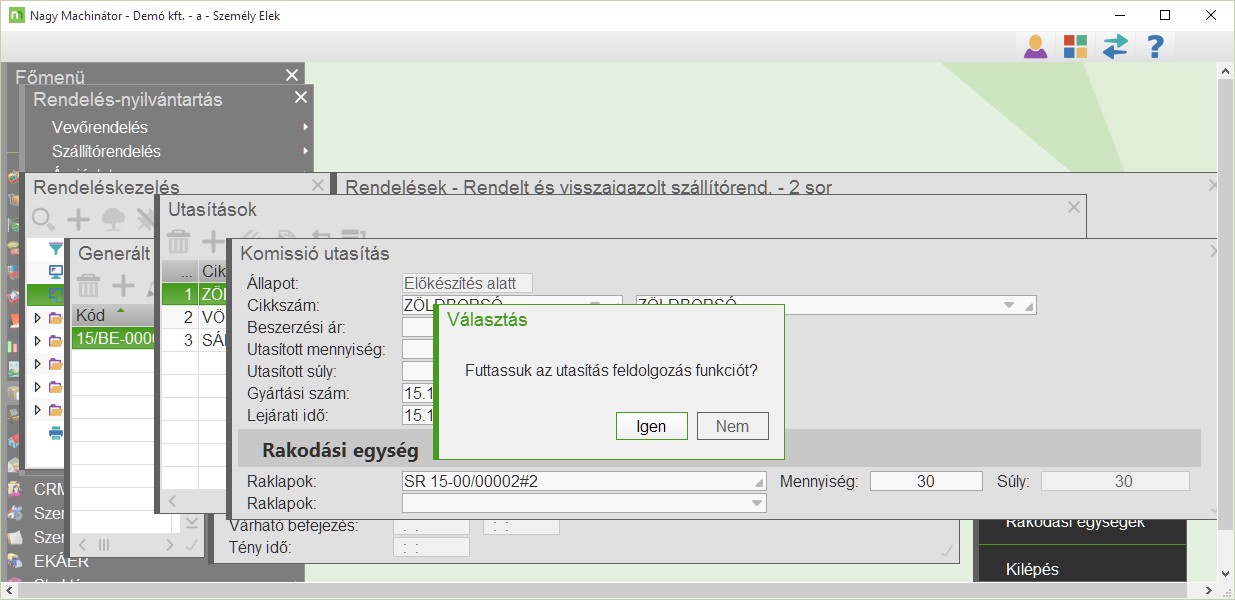
Task: Open help with the question mark icon
Action: [x=1155, y=46]
